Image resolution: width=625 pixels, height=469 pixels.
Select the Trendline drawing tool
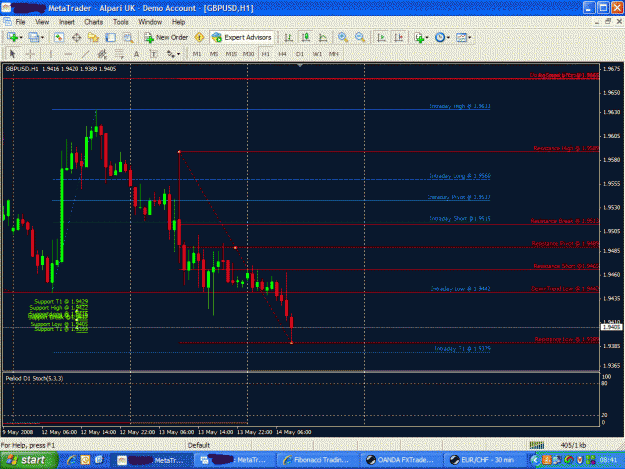(x=85, y=54)
